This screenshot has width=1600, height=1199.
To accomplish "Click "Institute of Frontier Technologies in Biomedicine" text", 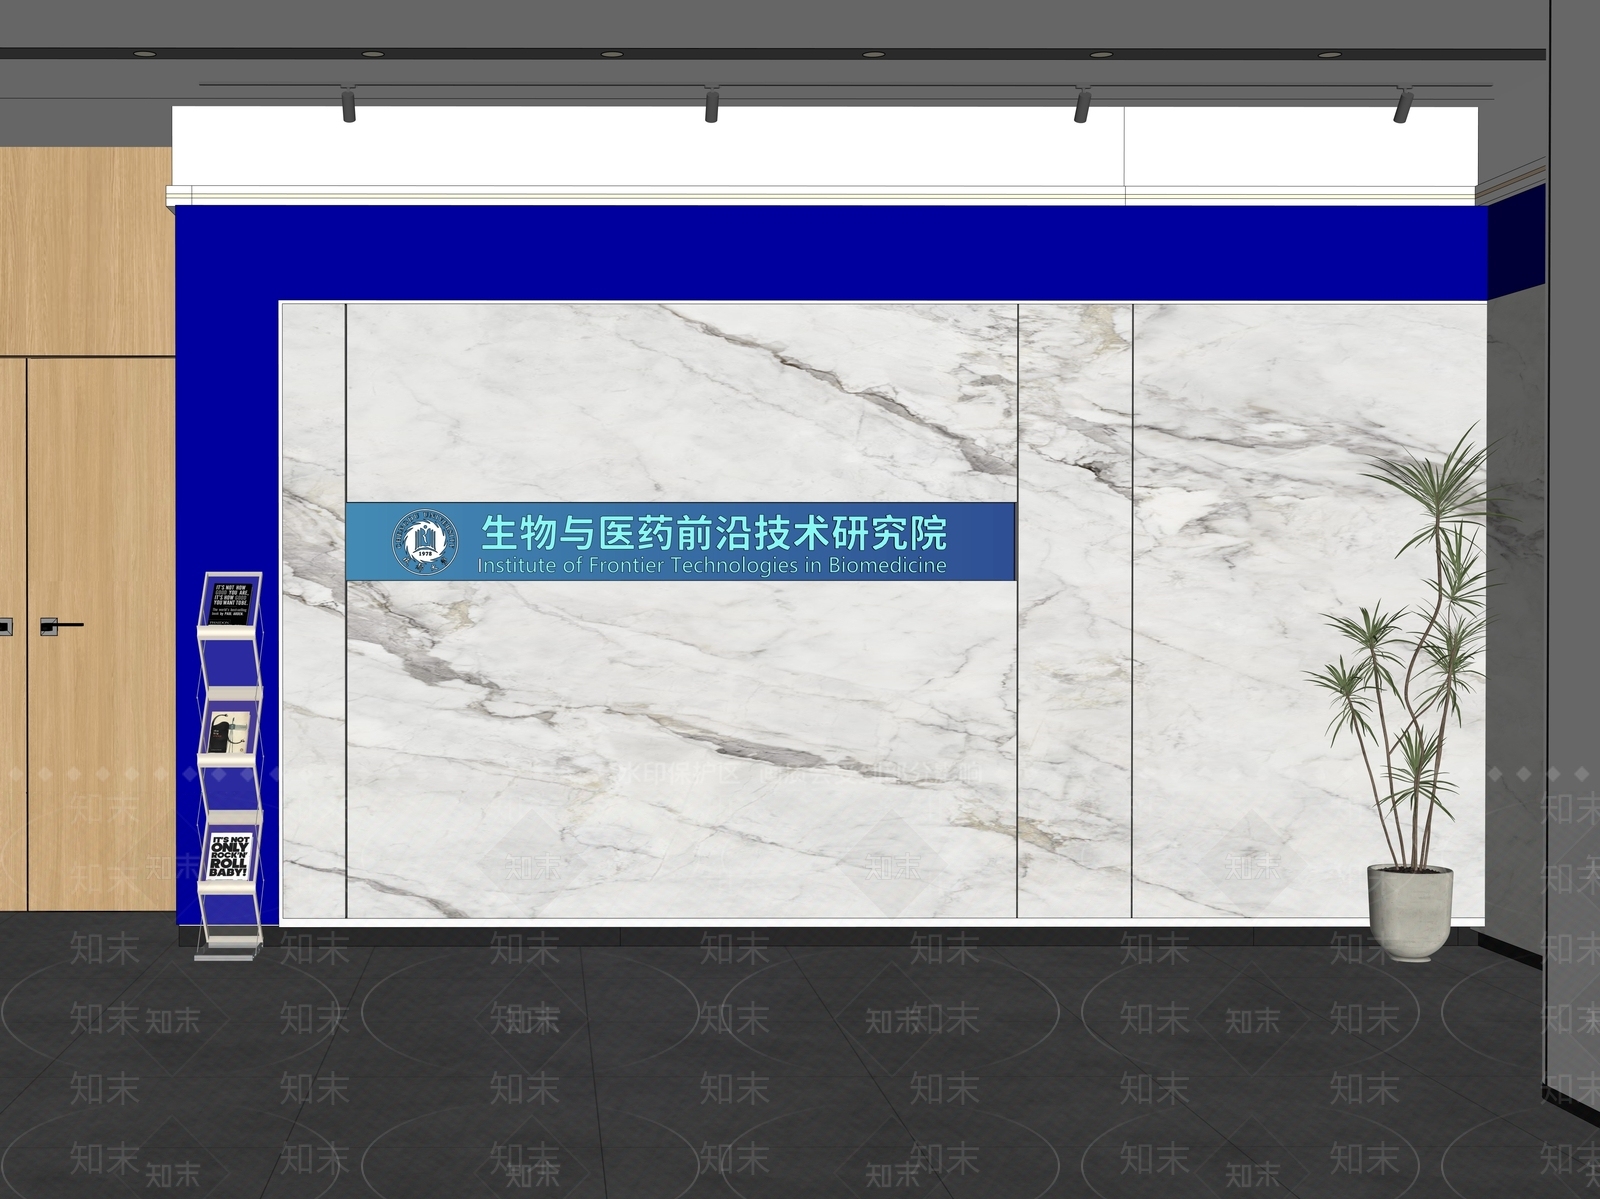I will pos(712,566).
